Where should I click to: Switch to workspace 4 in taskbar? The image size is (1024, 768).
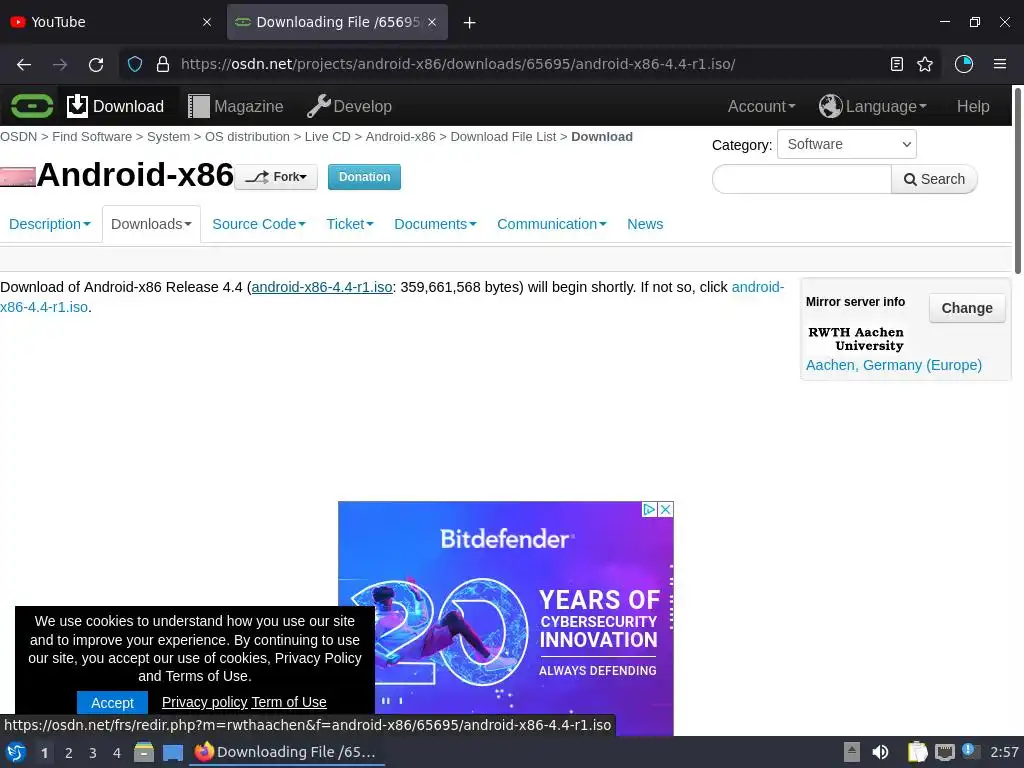(x=117, y=753)
